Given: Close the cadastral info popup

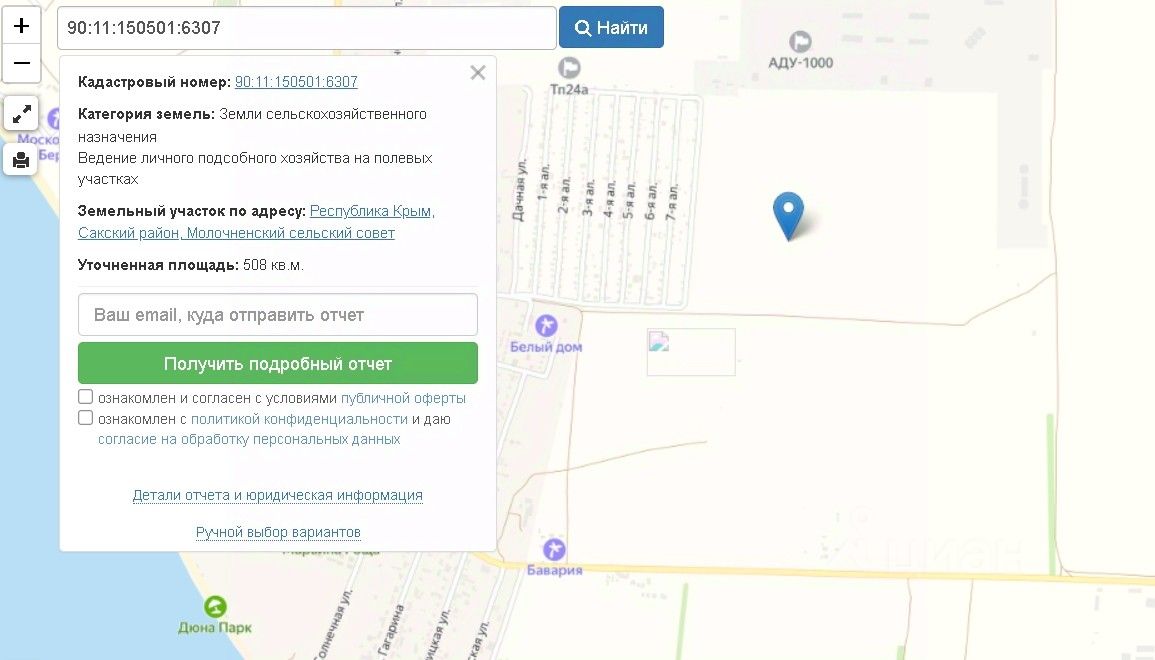Looking at the screenshot, I should pyautogui.click(x=478, y=72).
